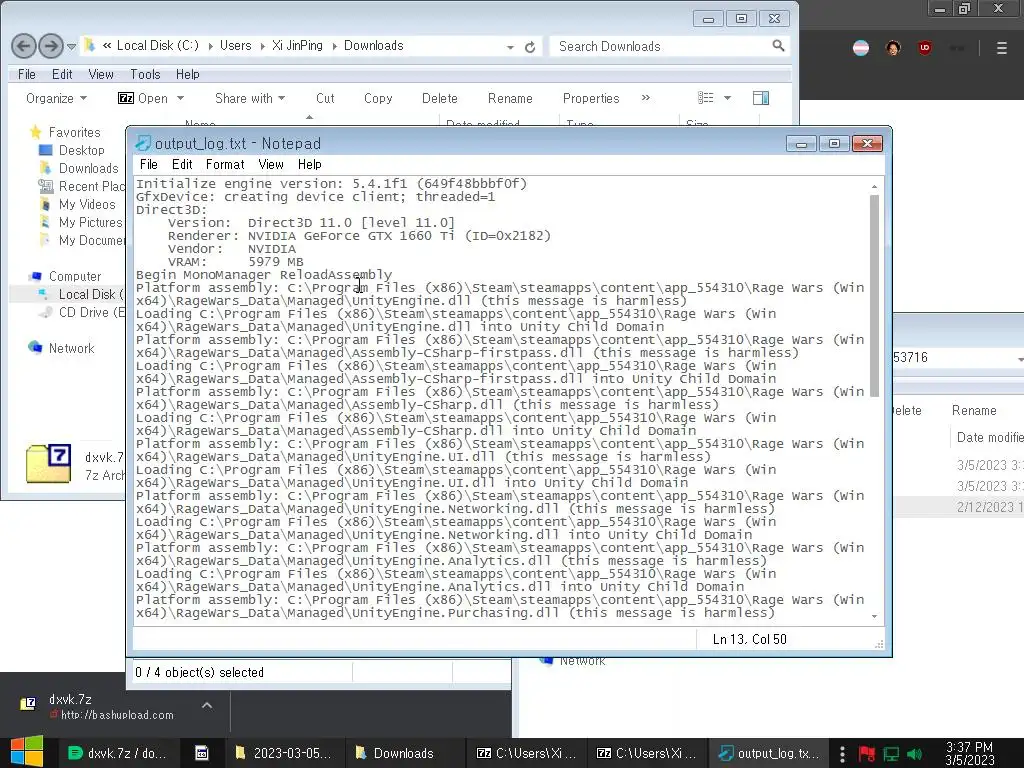Select Desktop in Favorites
The height and width of the screenshot is (768, 1024).
pyautogui.click(x=81, y=150)
